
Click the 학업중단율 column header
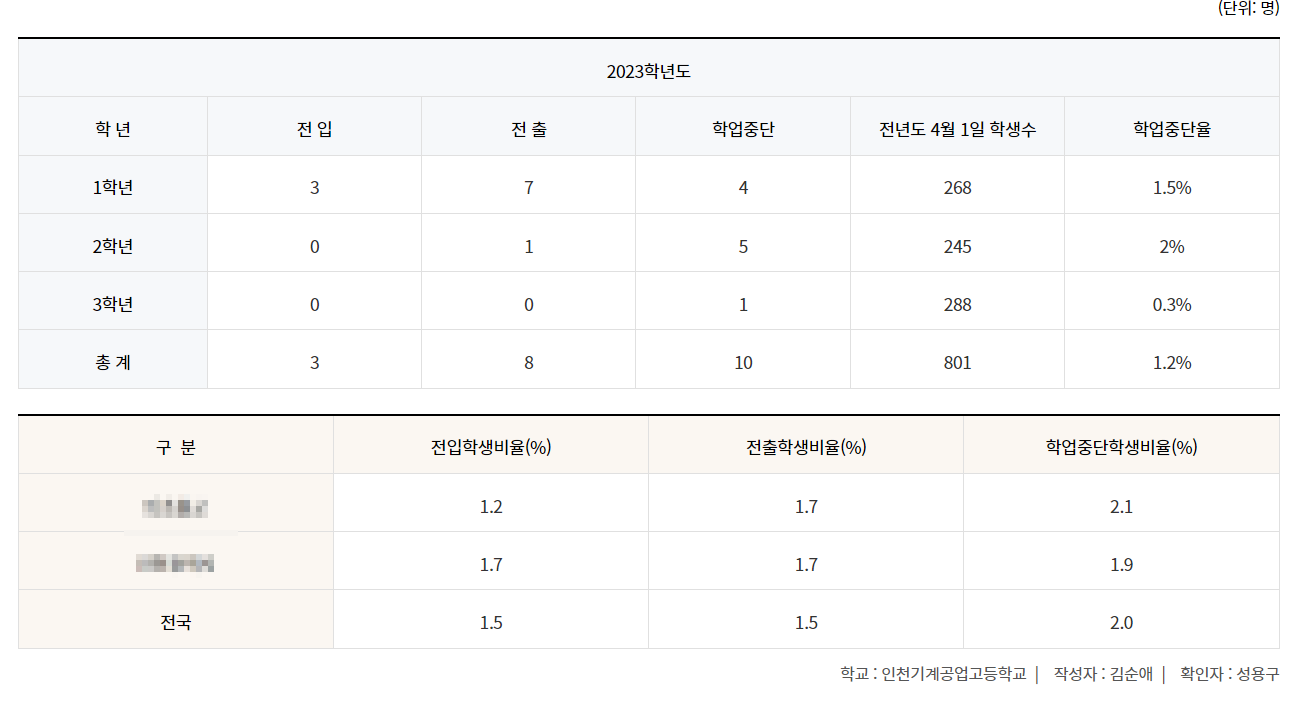click(x=1170, y=126)
